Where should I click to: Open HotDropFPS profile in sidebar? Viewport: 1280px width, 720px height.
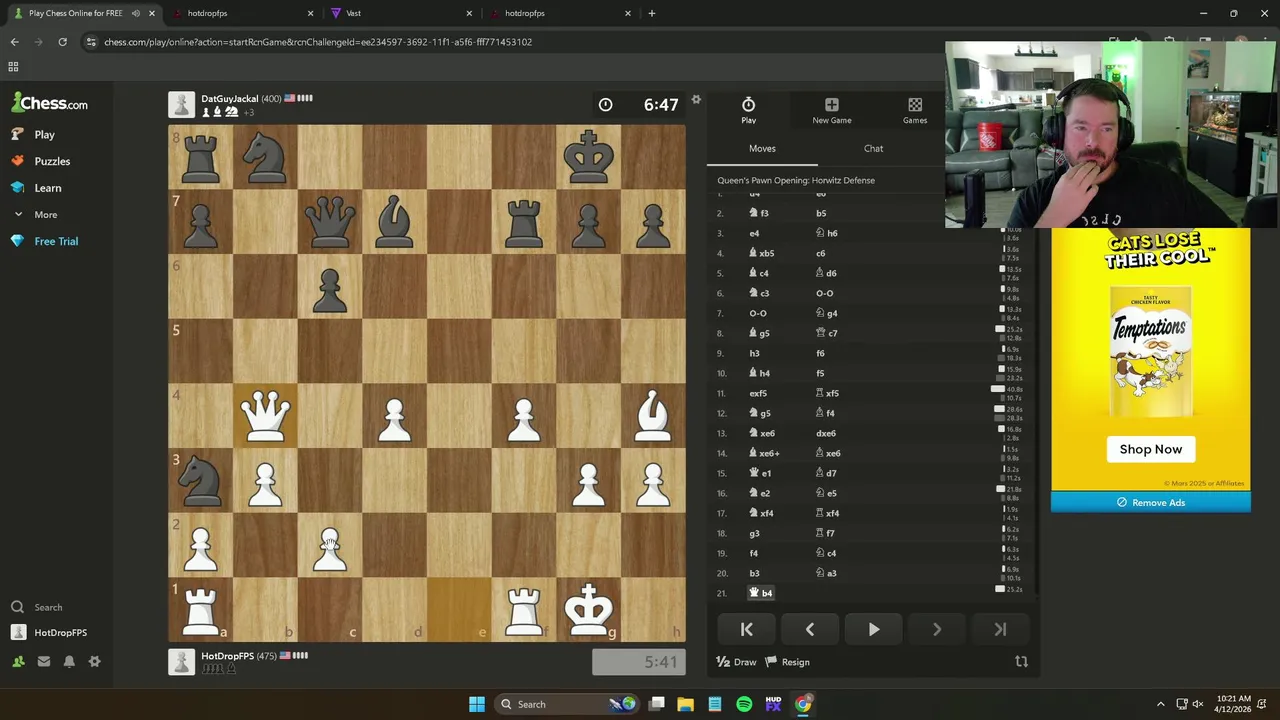49,633
